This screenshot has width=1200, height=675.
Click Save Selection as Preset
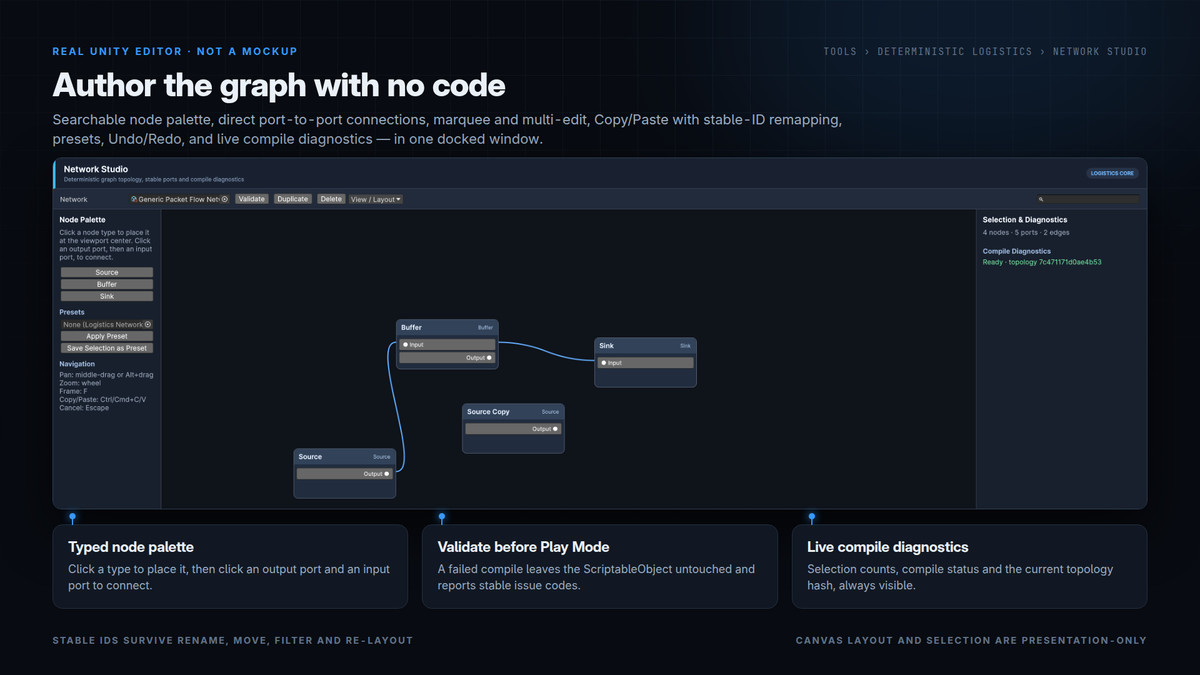point(107,348)
